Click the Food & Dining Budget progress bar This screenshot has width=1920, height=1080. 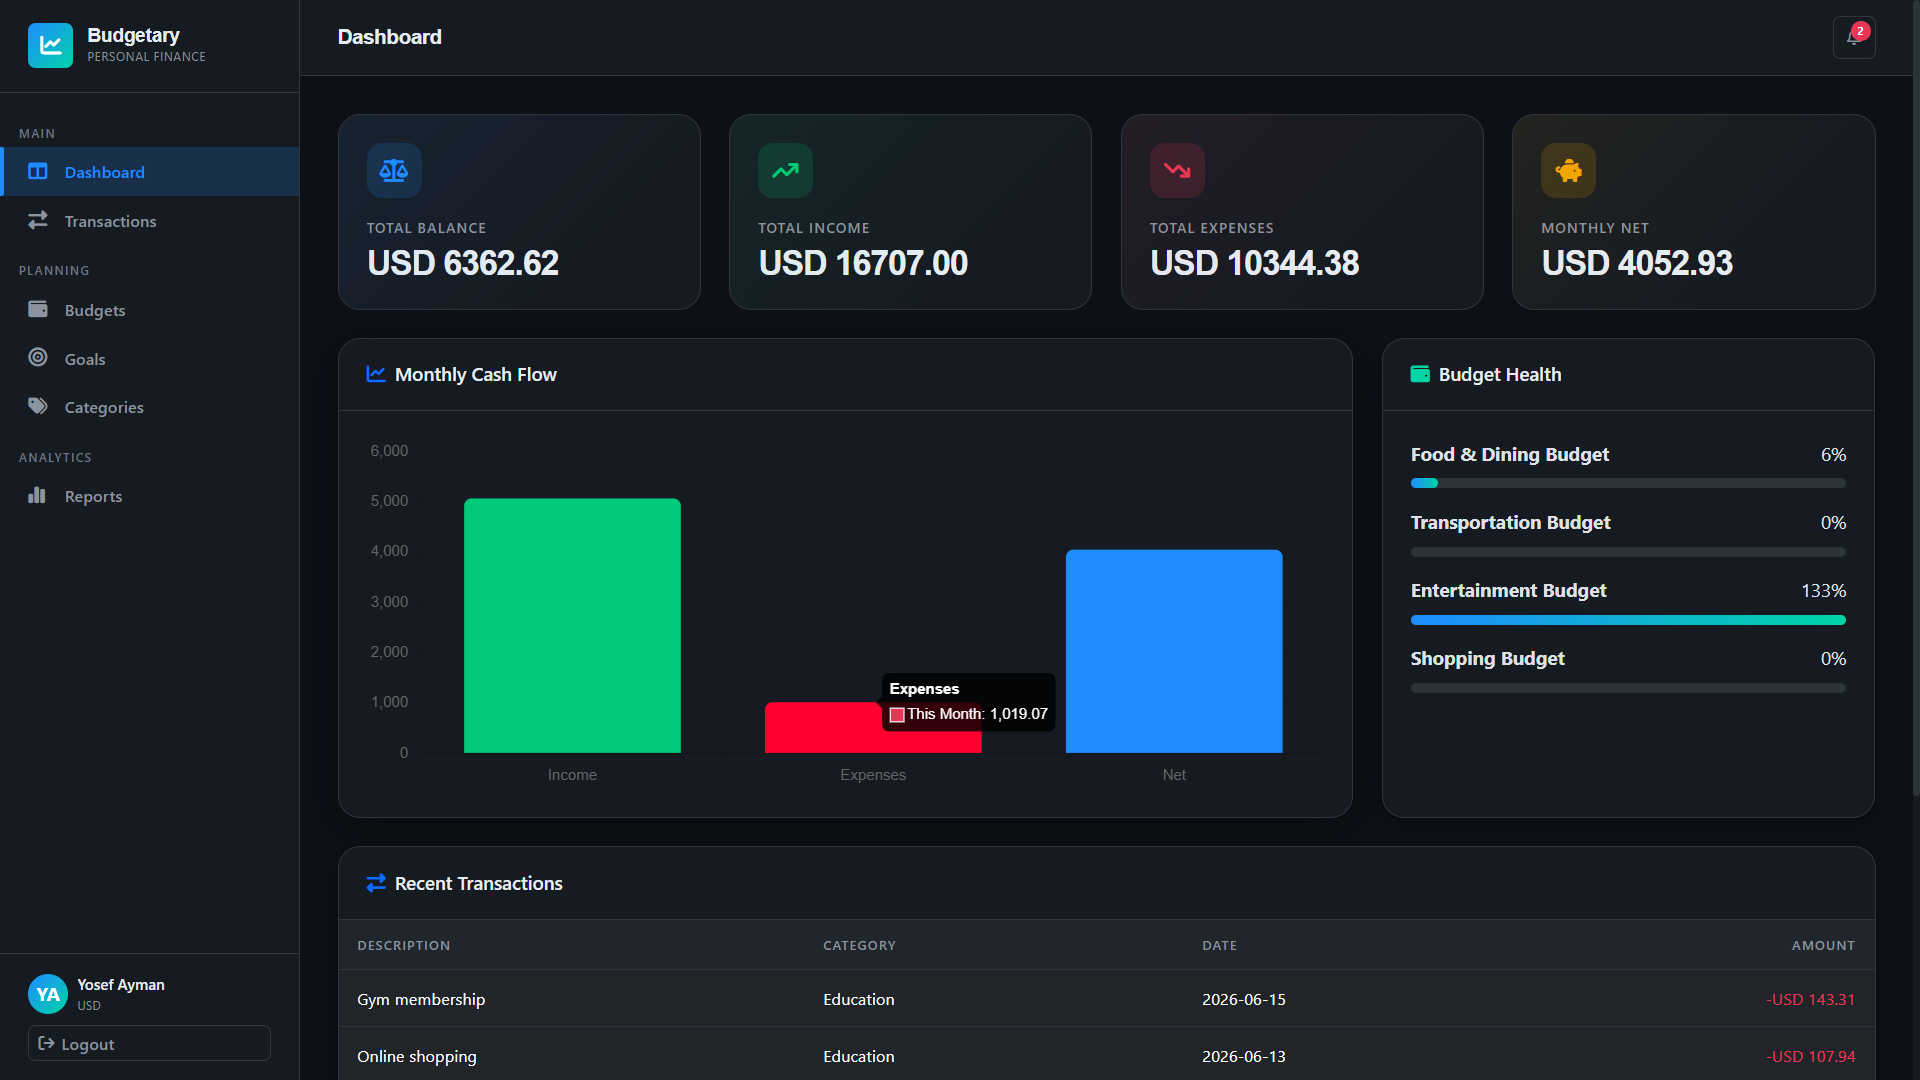[1628, 483]
